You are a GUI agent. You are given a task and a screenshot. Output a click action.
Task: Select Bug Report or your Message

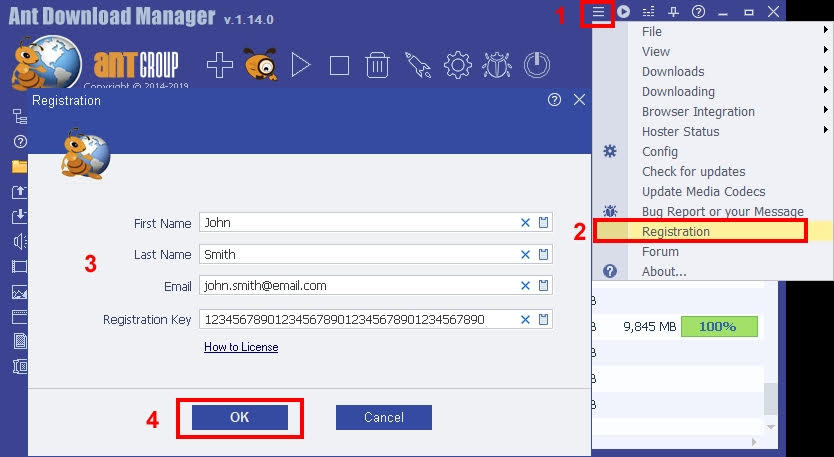[712, 211]
